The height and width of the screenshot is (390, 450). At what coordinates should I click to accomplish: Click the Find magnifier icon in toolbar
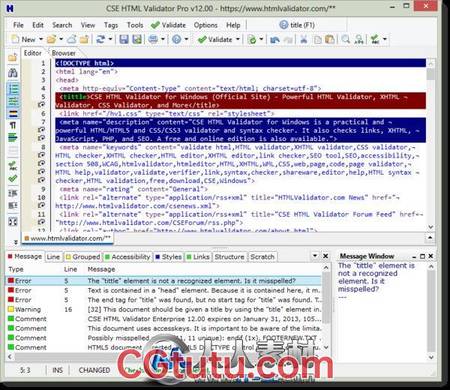[x=346, y=39]
